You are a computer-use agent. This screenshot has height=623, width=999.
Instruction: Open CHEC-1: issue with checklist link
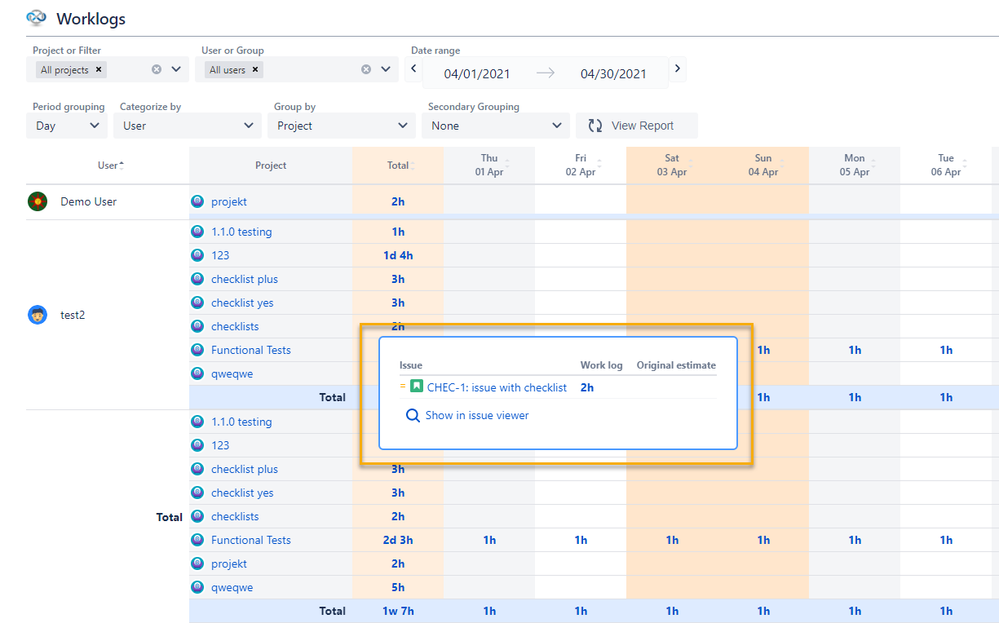pyautogui.click(x=496, y=387)
